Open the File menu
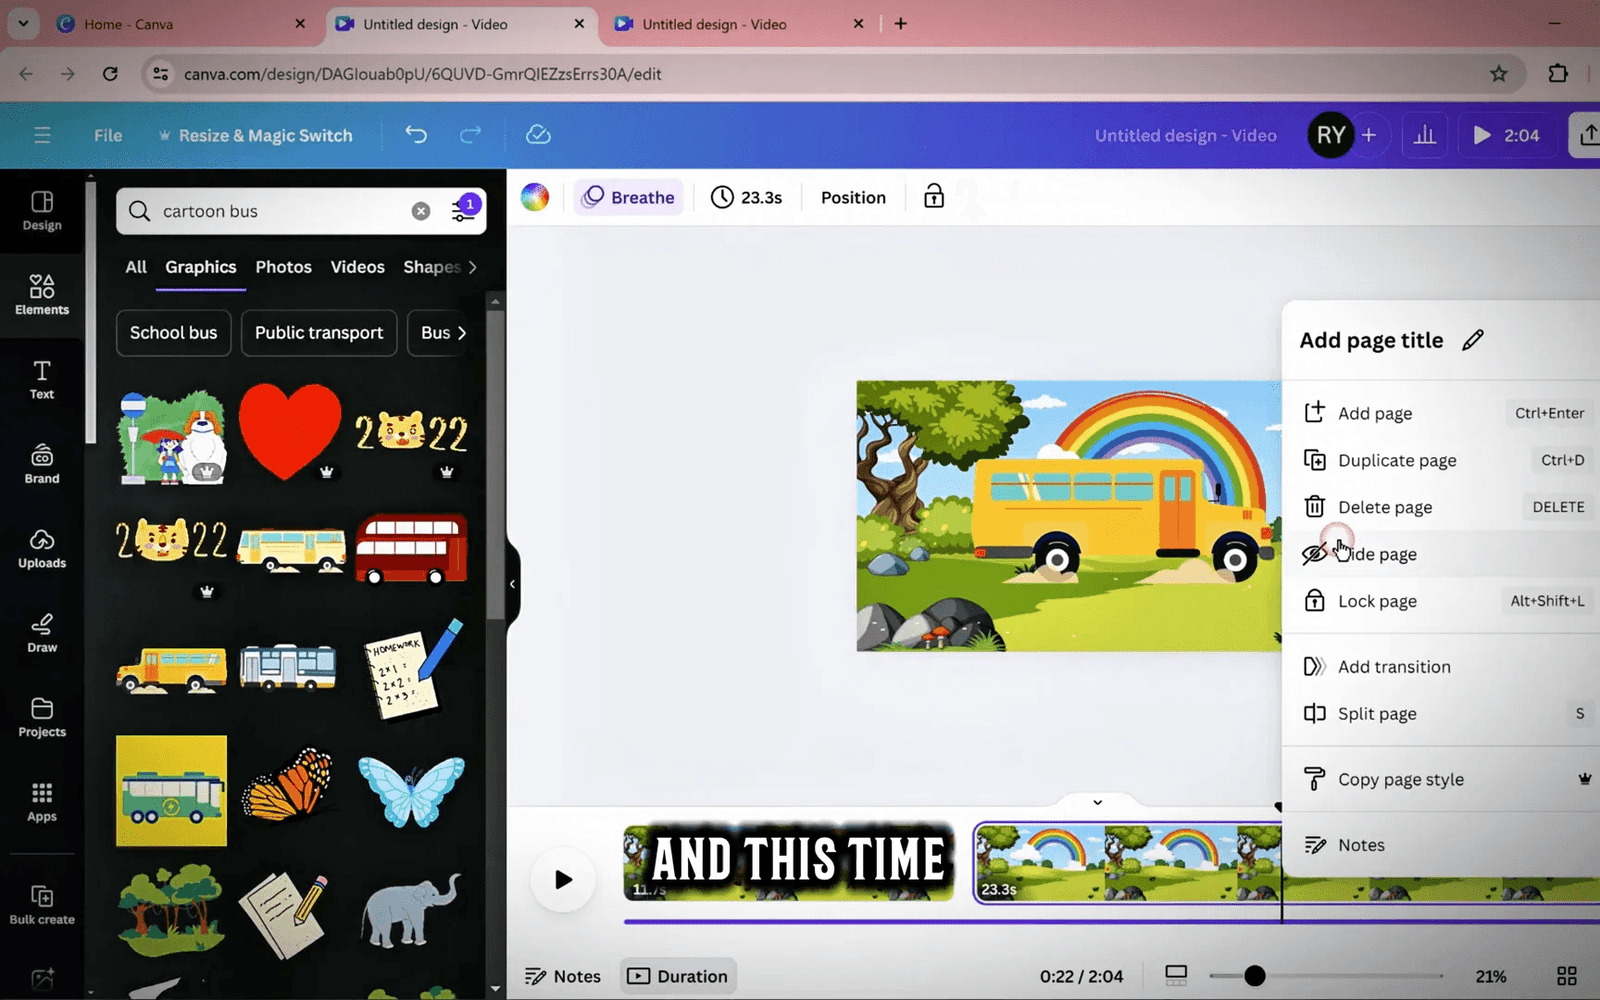1600x1000 pixels. (108, 135)
